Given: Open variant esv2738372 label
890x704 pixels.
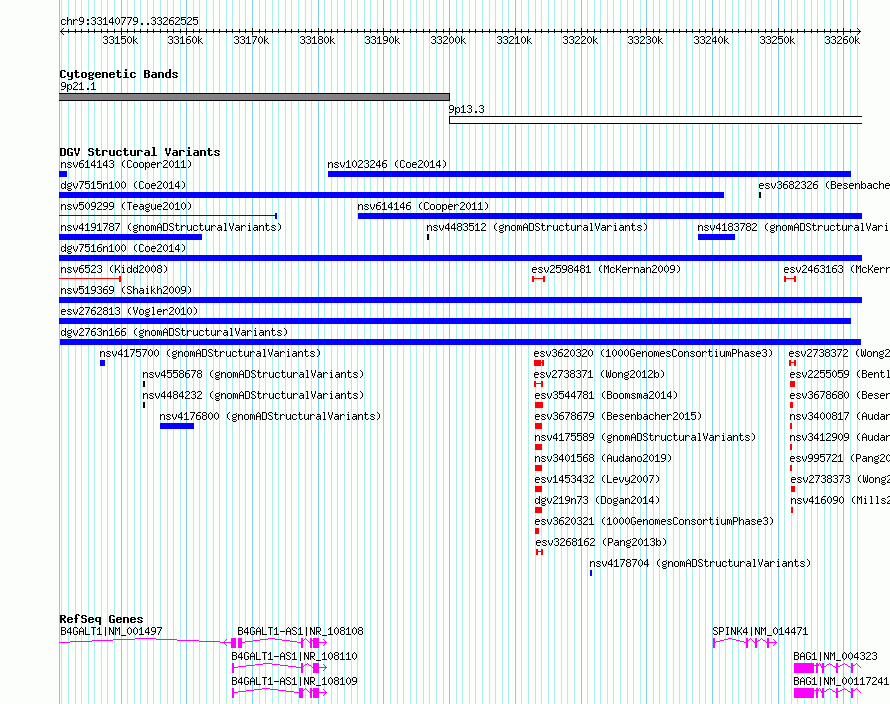Looking at the screenshot, I should (x=839, y=353).
